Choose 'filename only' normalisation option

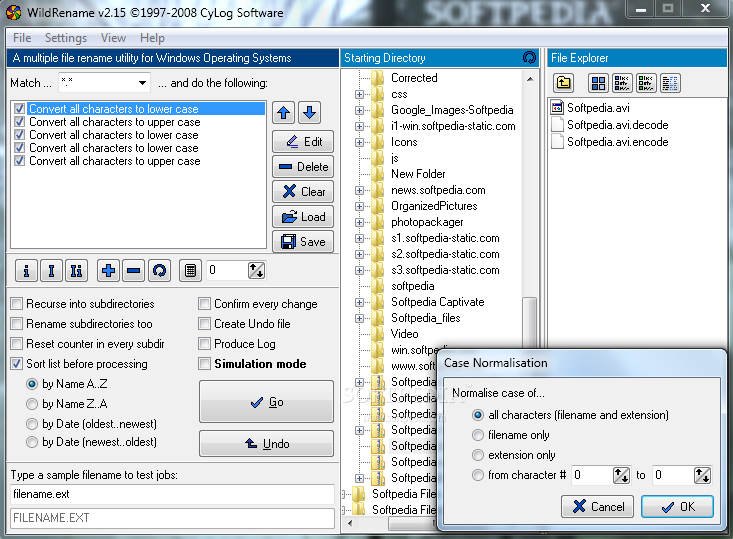click(x=478, y=435)
